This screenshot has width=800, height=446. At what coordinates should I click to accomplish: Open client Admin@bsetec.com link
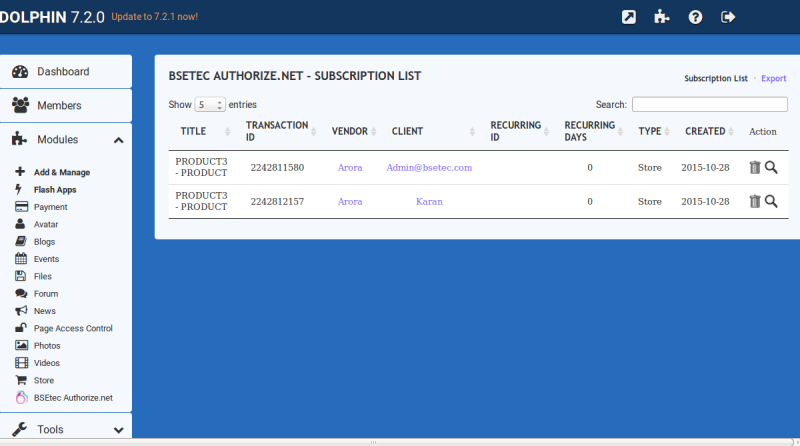tap(429, 167)
